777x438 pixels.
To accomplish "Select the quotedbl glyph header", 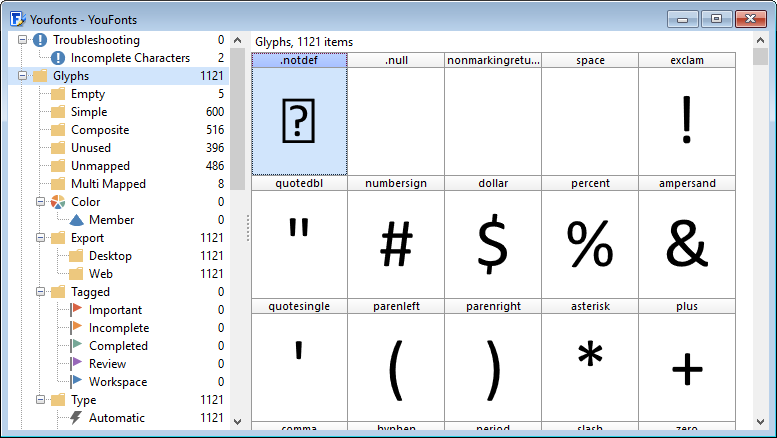I will click(299, 183).
